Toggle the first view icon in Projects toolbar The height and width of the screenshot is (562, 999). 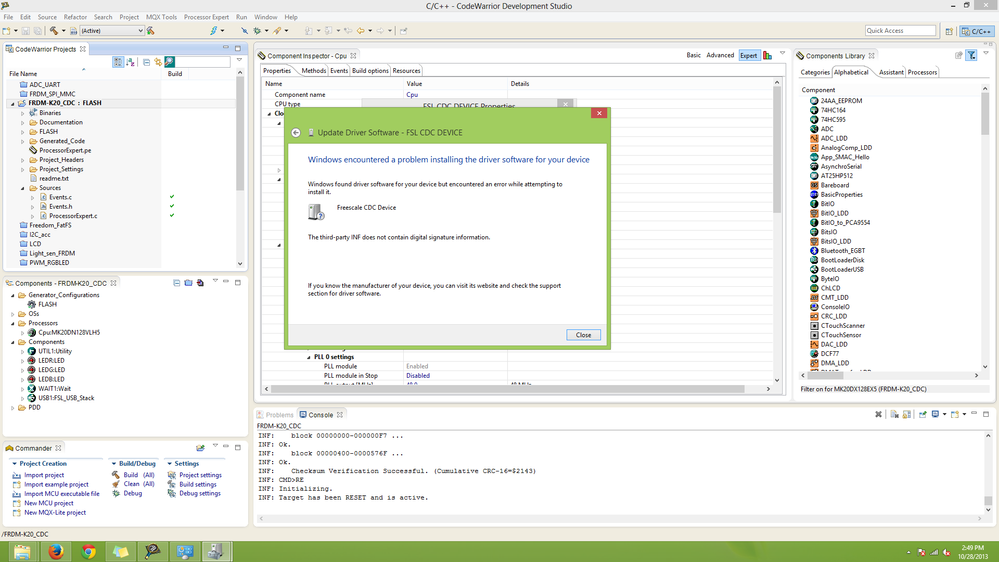(x=118, y=62)
